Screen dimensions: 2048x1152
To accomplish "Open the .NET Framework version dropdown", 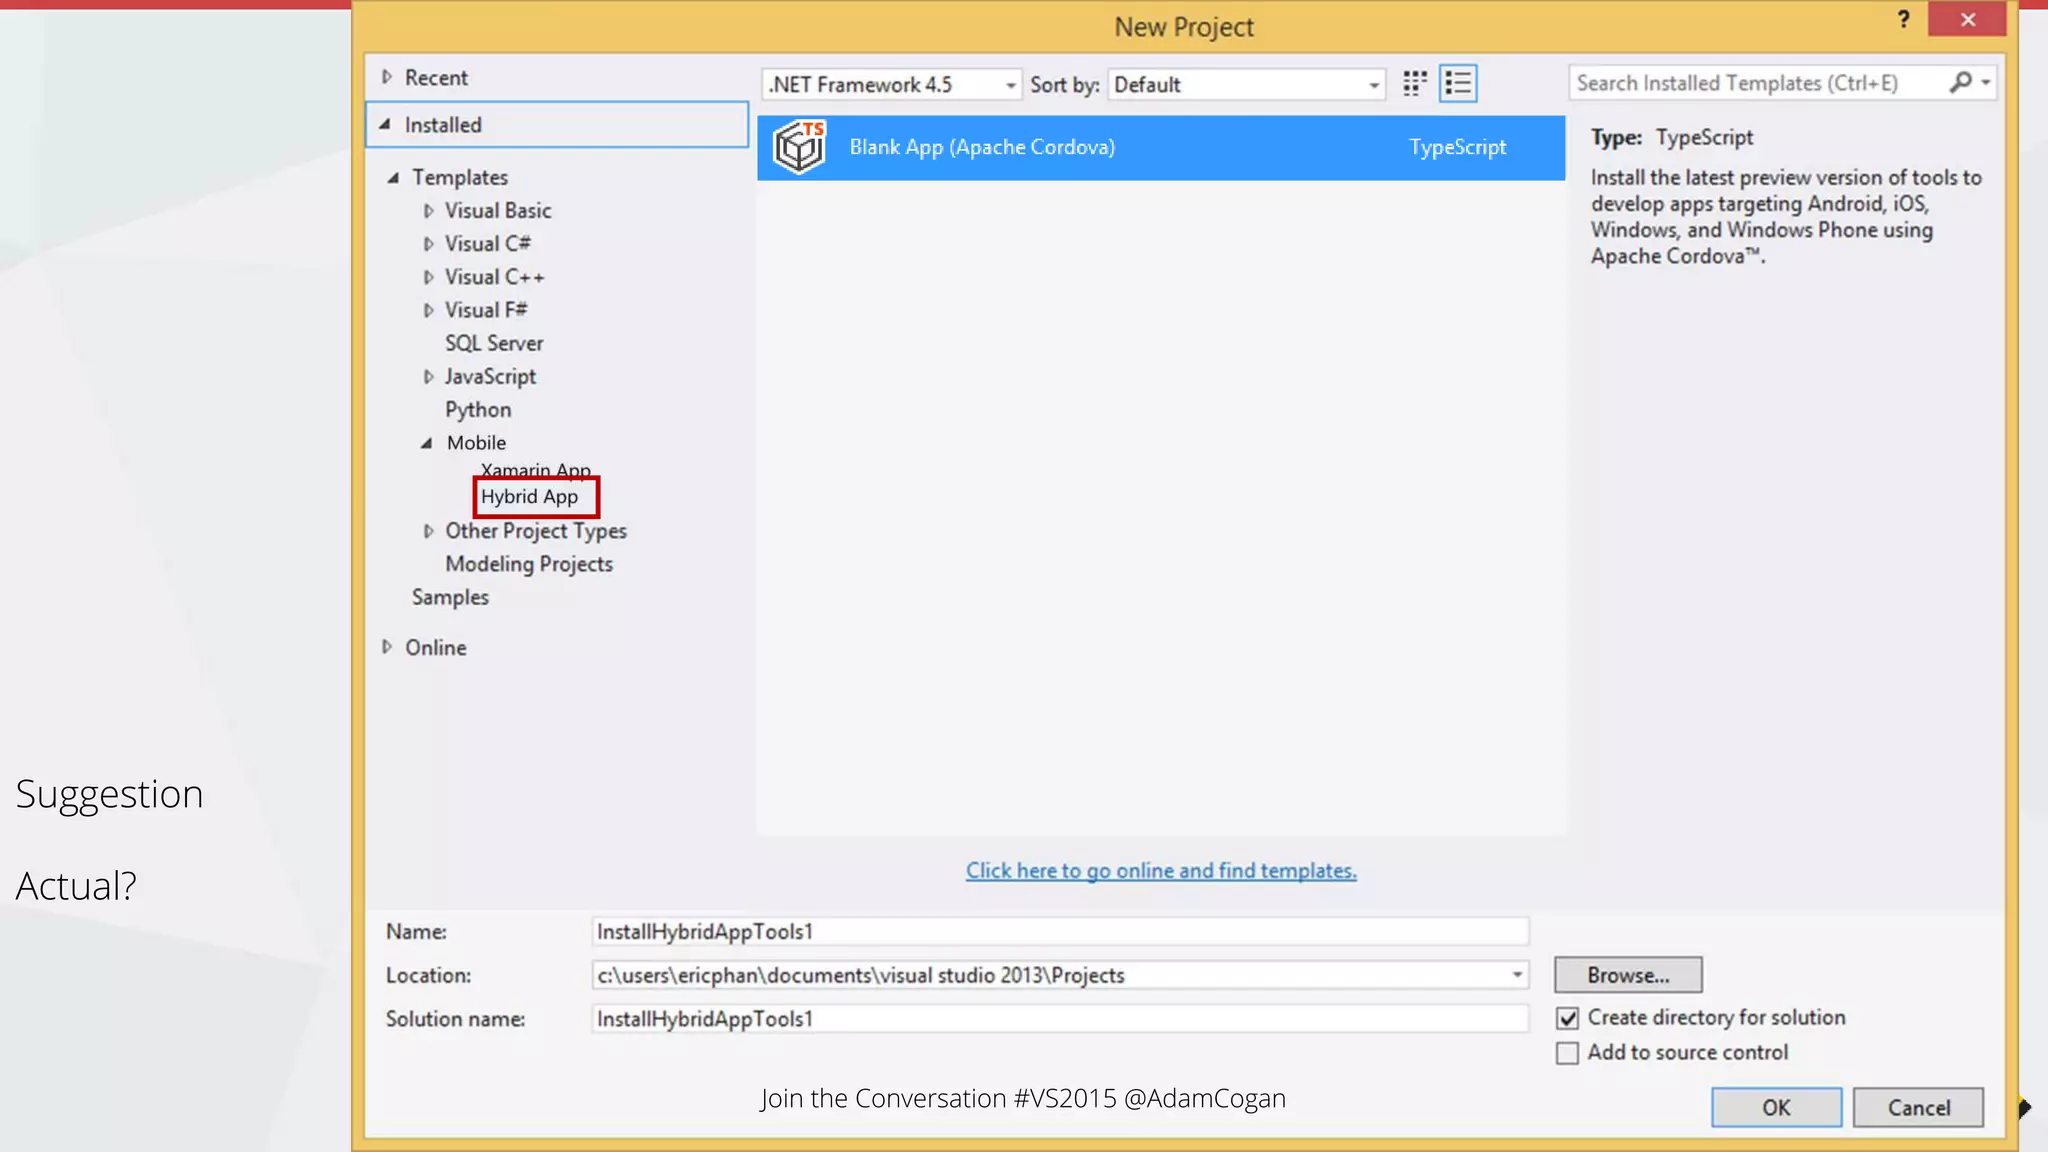I will coord(1010,85).
